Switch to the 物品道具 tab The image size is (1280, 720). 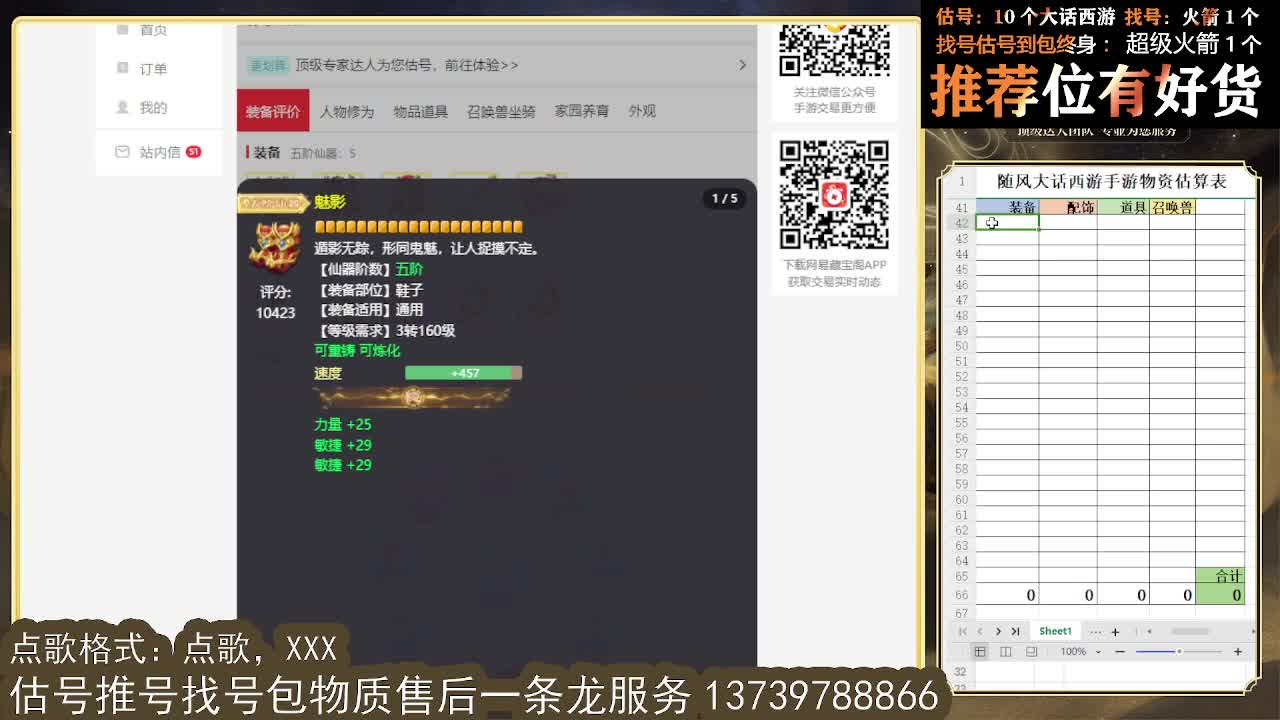click(420, 111)
